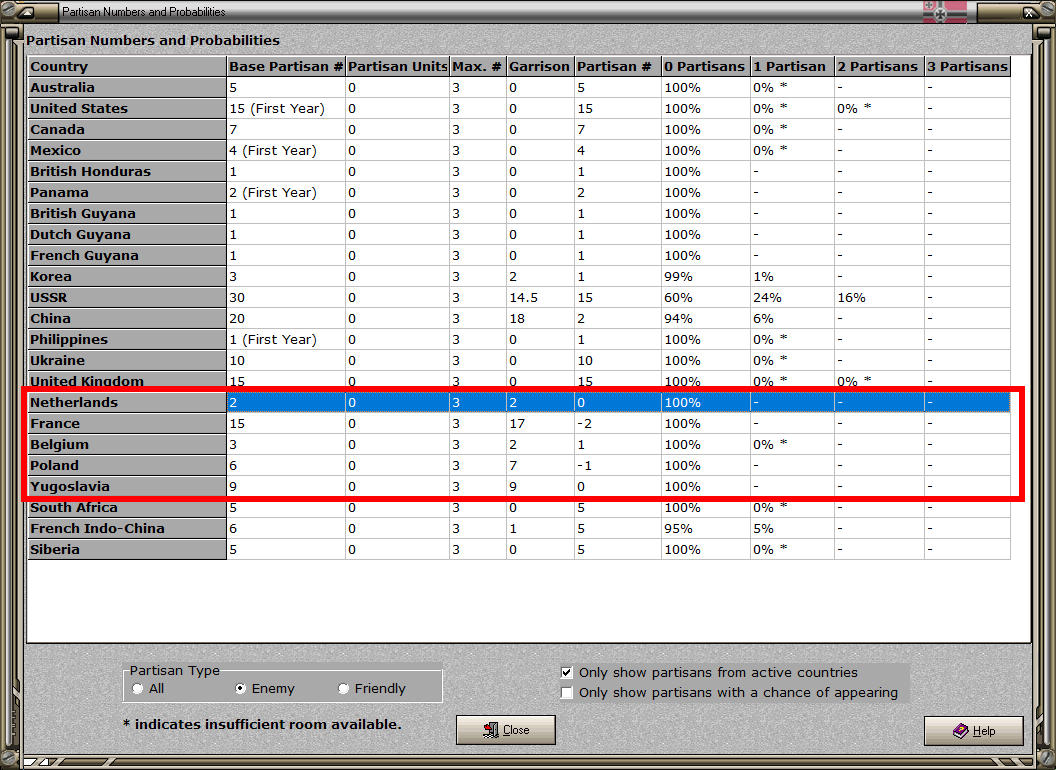1056x770 pixels.
Task: Select the Netherlands row
Action: (x=519, y=403)
